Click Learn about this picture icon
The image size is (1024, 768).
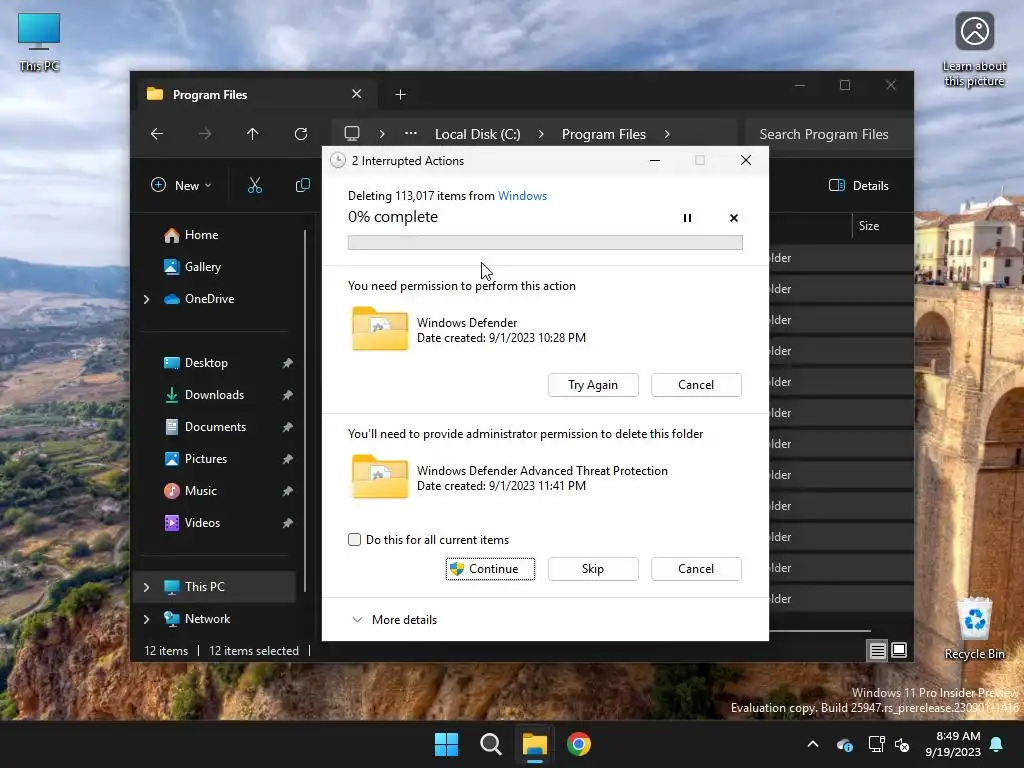click(974, 50)
